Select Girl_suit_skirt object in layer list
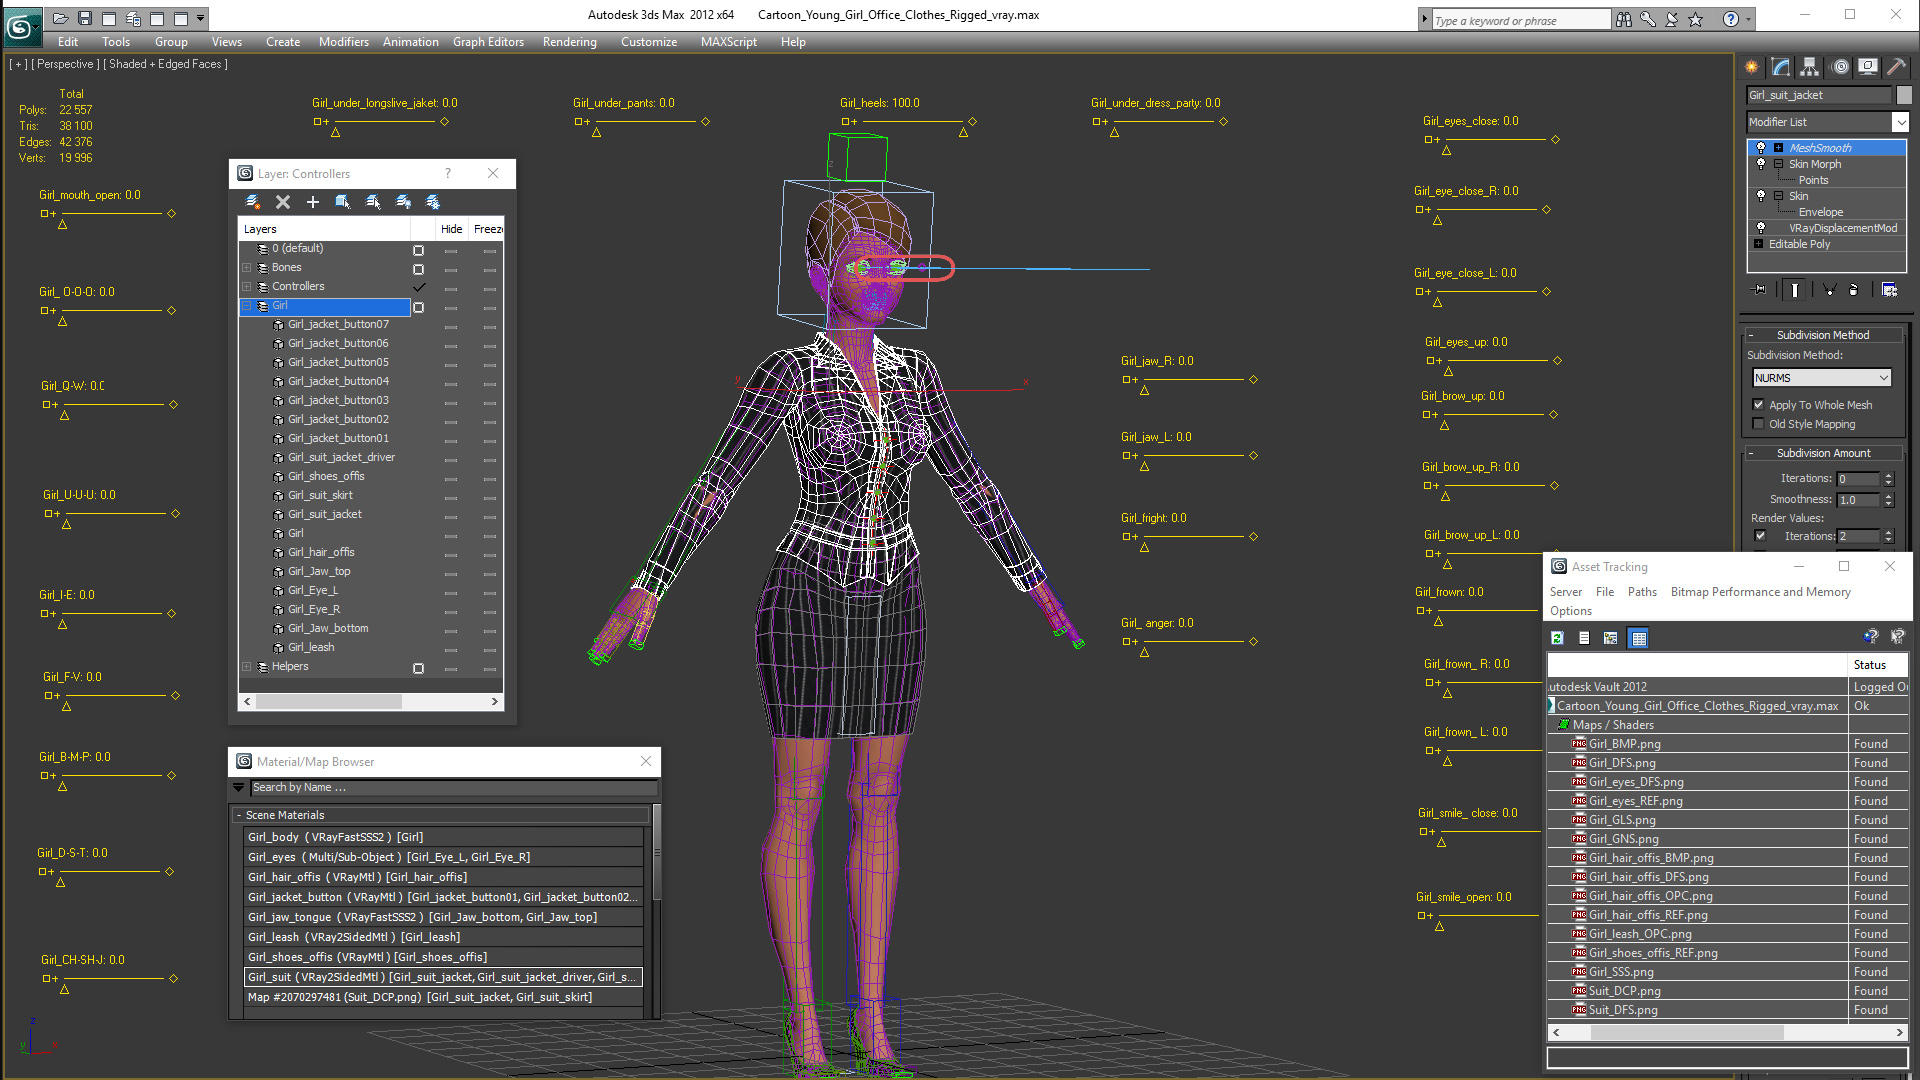Screen dimensions: 1920x1080 [x=320, y=495]
